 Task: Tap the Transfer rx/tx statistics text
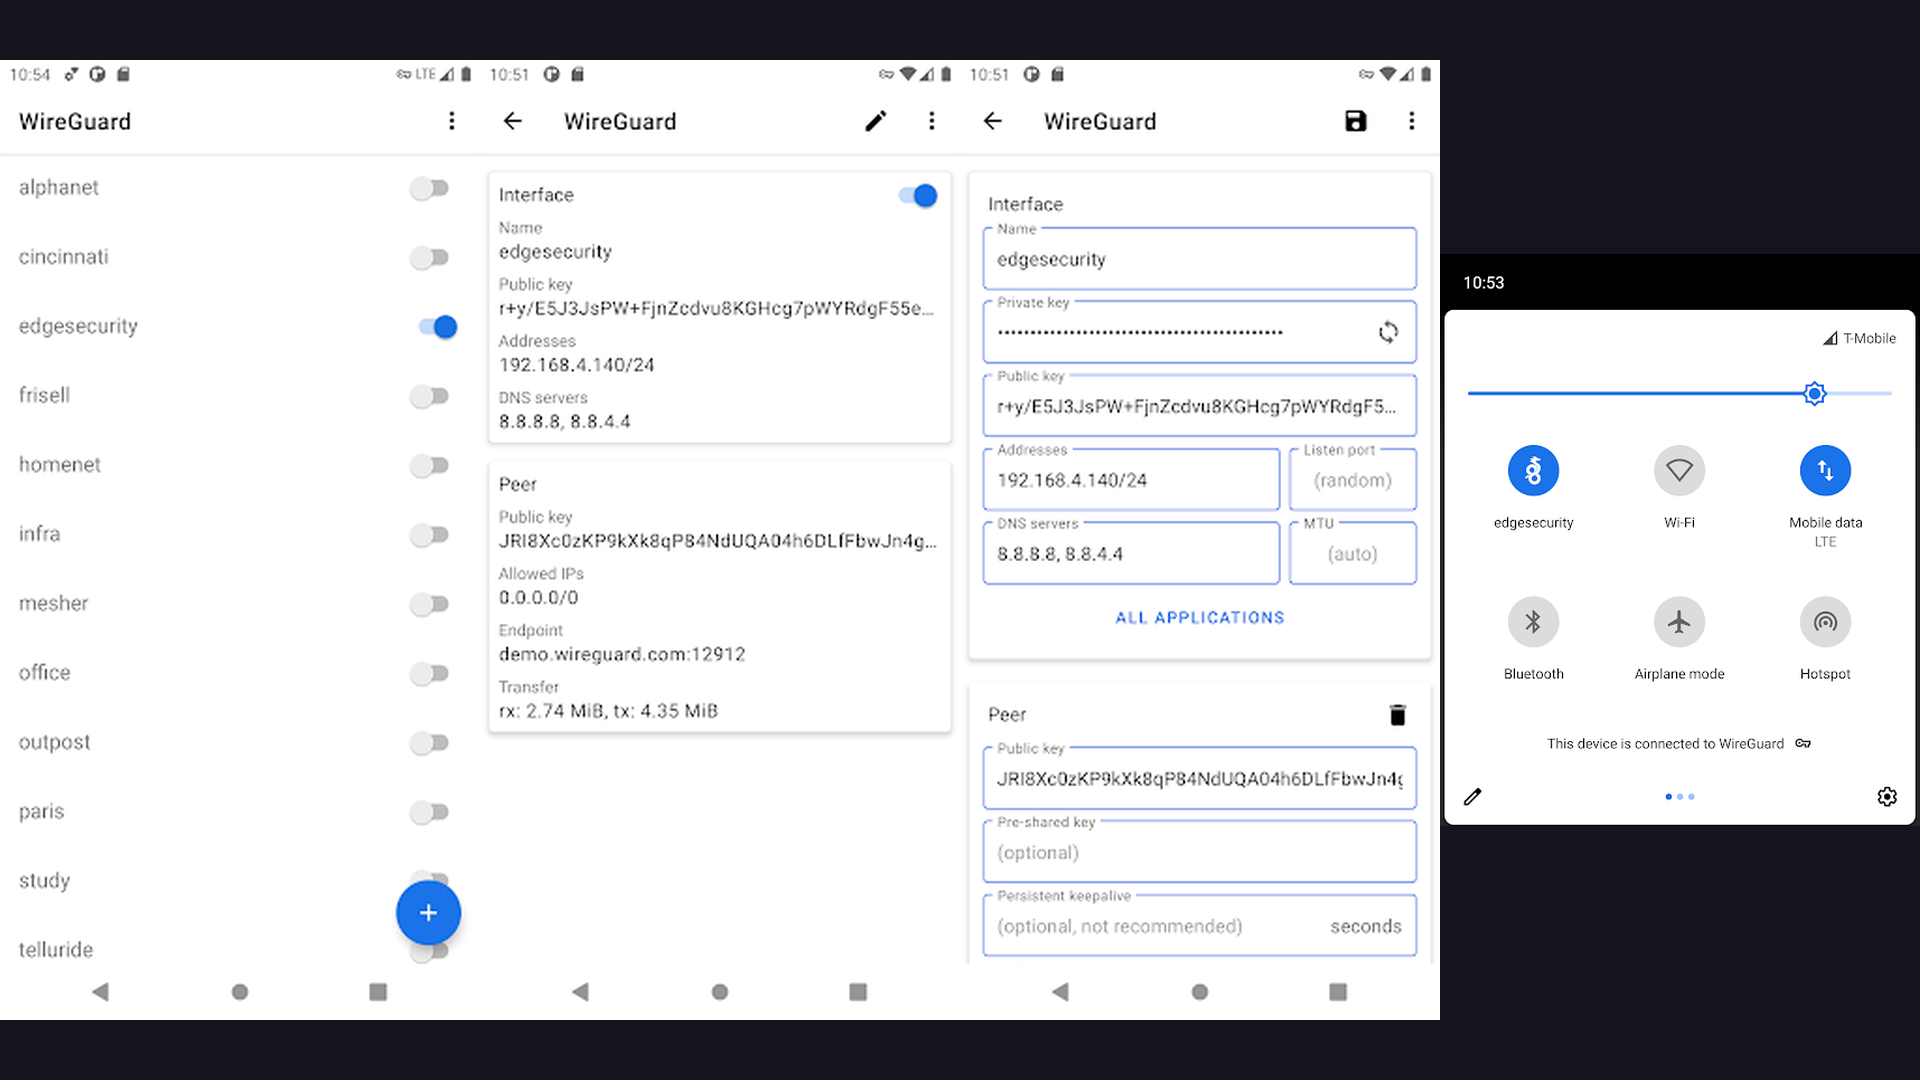(x=608, y=711)
